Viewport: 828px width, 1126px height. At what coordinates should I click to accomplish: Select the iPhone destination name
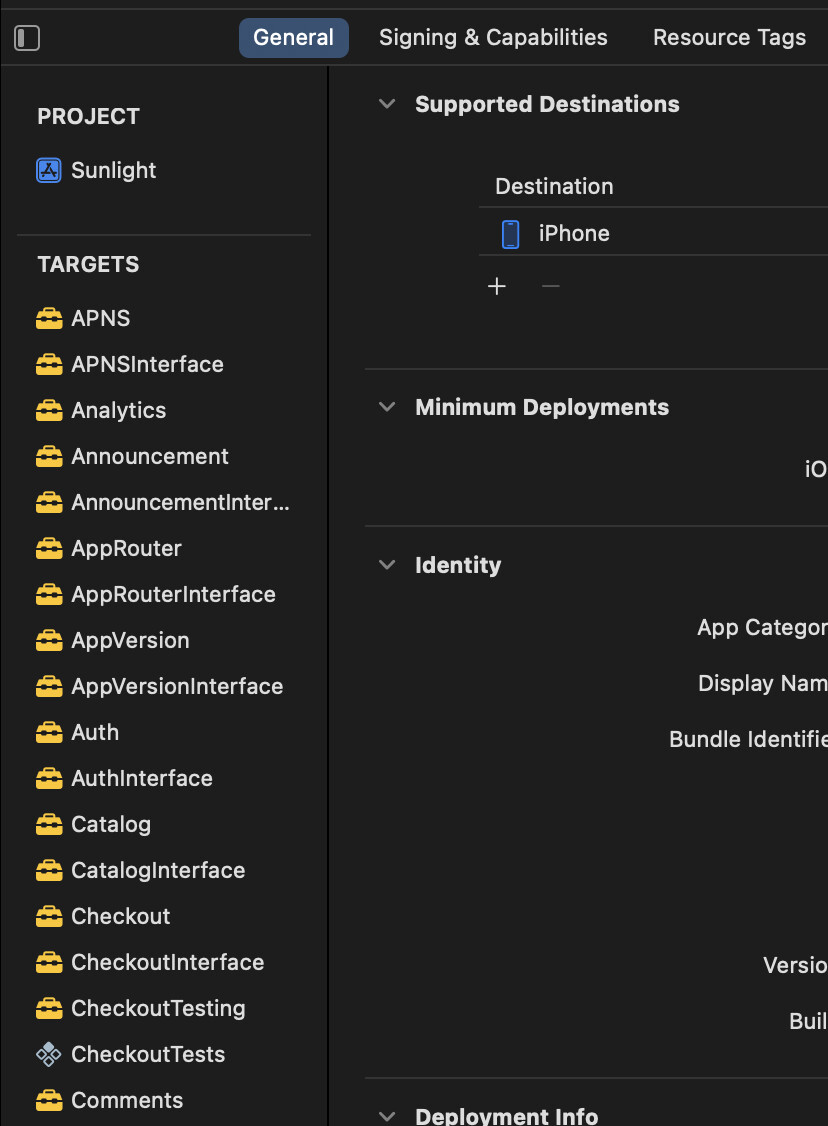pyautogui.click(x=575, y=233)
